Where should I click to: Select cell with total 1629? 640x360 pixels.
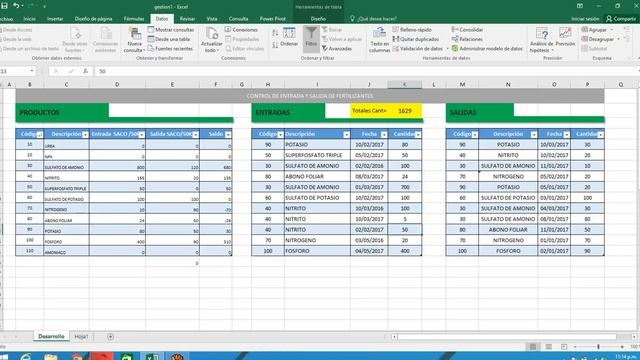point(405,111)
